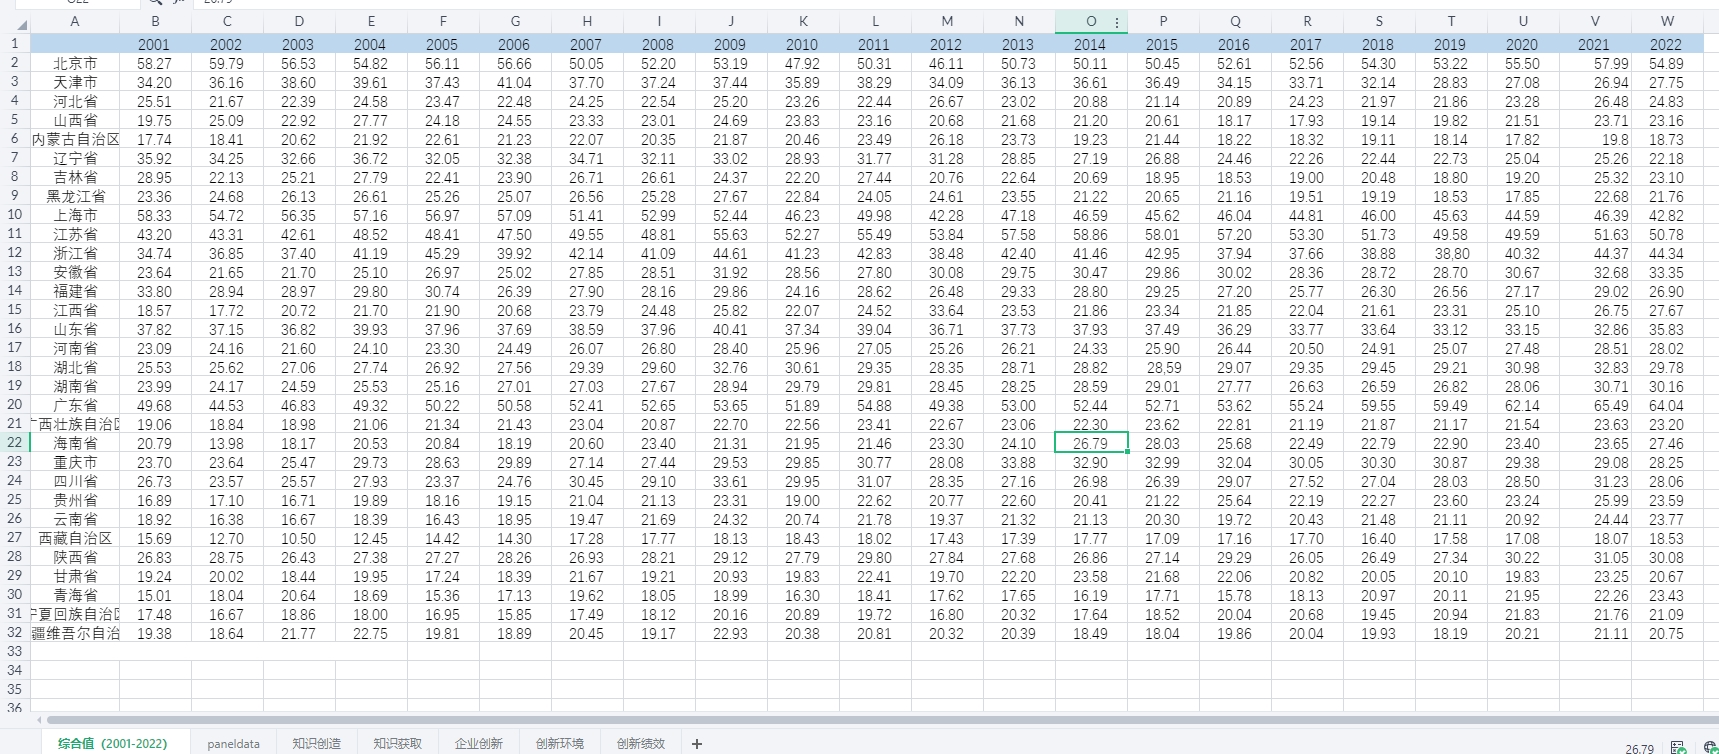This screenshot has width=1719, height=754.
Task: Click 北京市 2001 value 58.27
Action: coord(155,63)
